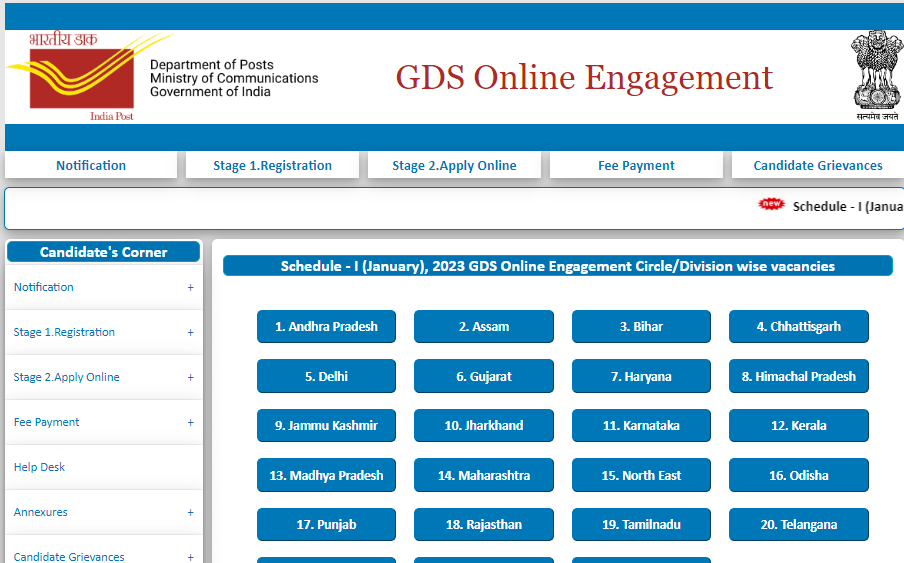Image resolution: width=904 pixels, height=563 pixels.
Task: Click Candidate's Corner panel header
Action: pos(103,252)
